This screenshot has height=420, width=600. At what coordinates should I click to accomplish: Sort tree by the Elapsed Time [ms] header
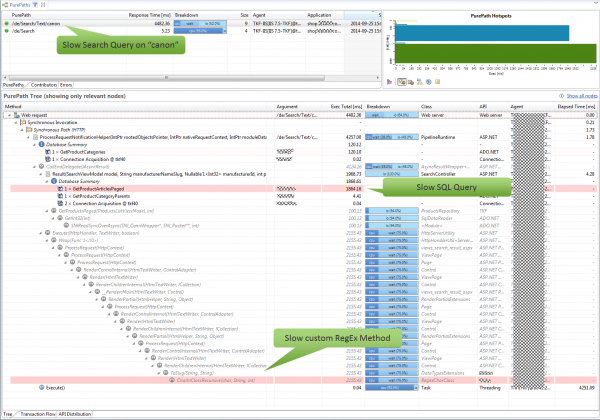[576, 106]
